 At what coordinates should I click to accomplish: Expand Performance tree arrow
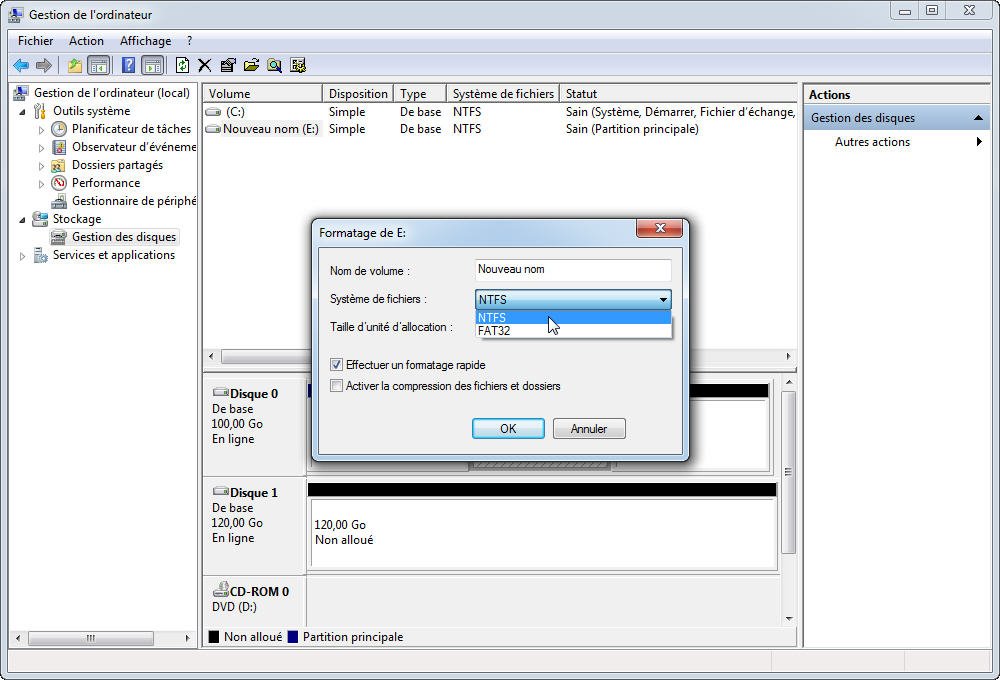(x=41, y=184)
